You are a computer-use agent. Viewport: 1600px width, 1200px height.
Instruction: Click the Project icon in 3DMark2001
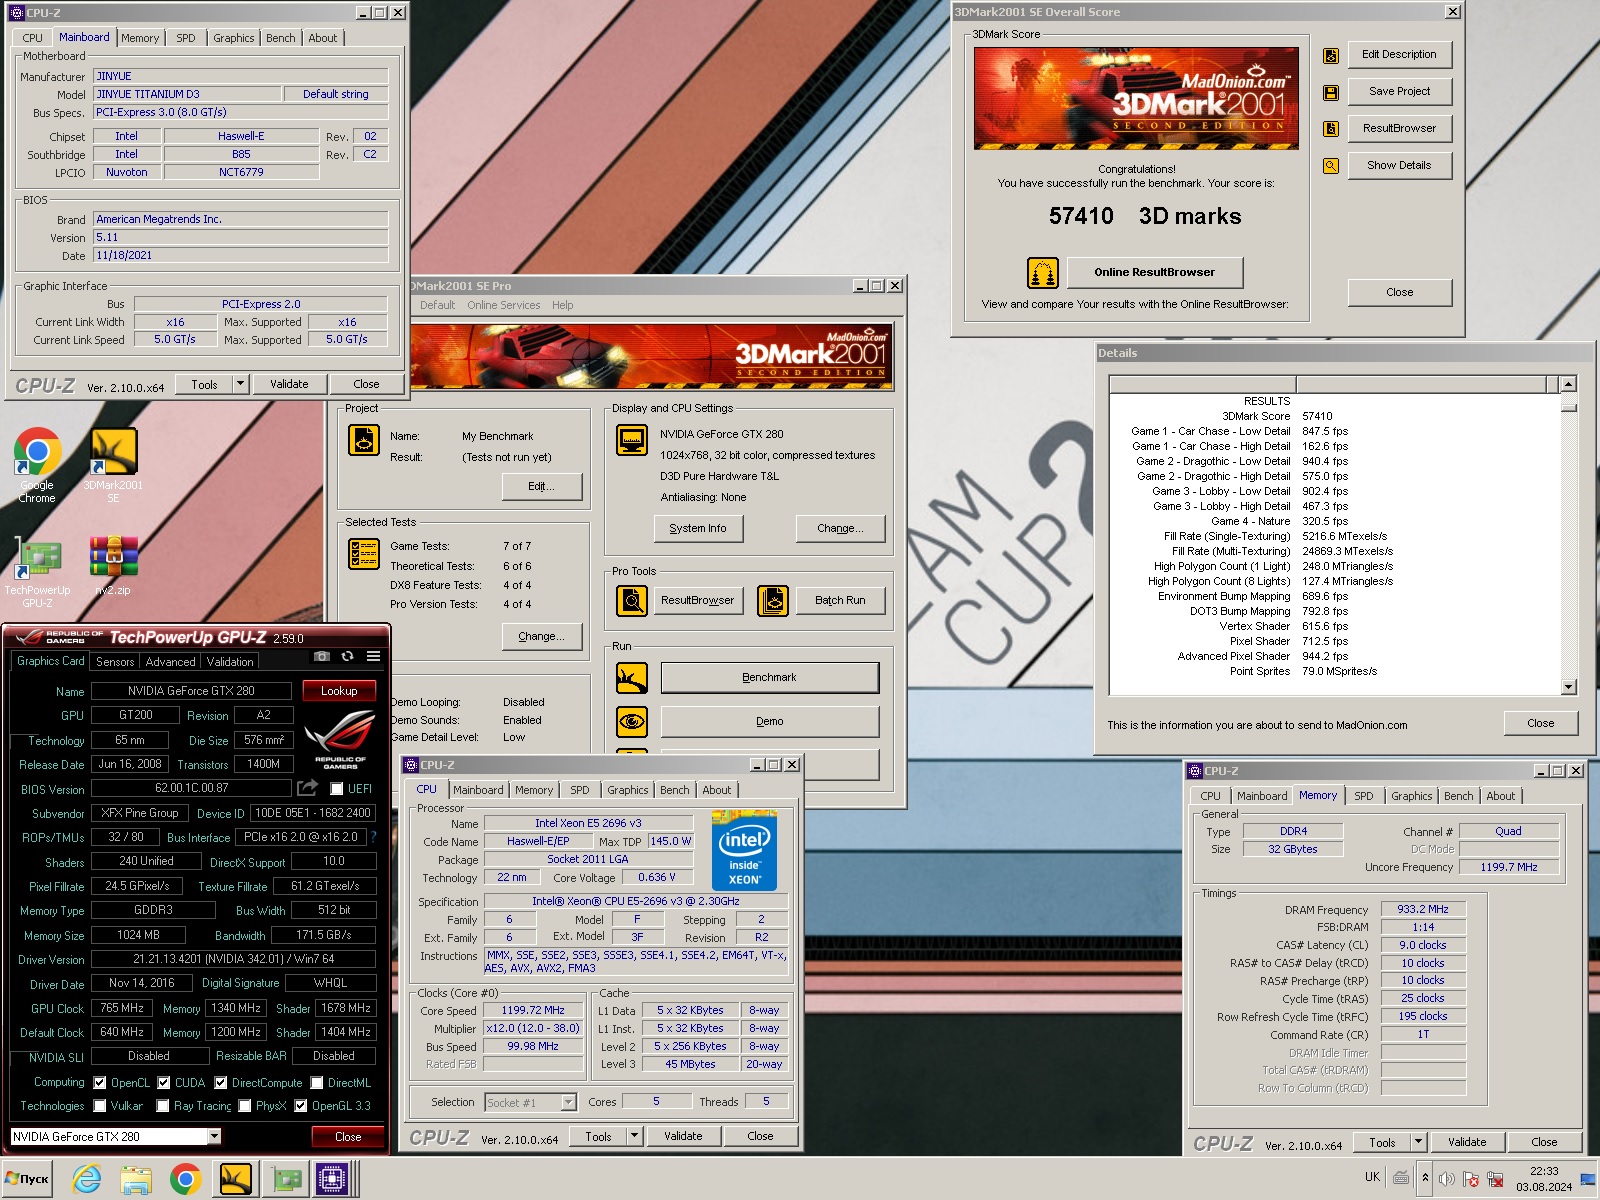tap(363, 440)
